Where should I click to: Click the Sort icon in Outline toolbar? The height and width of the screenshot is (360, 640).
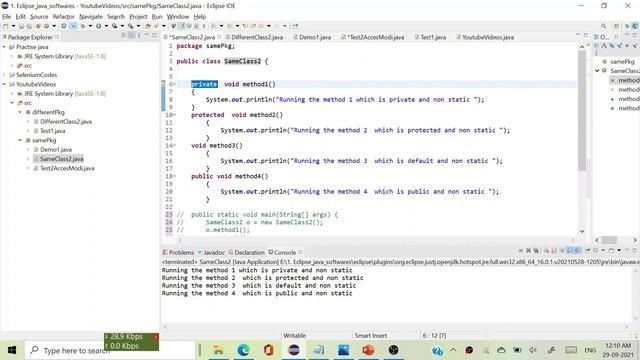coord(604,46)
